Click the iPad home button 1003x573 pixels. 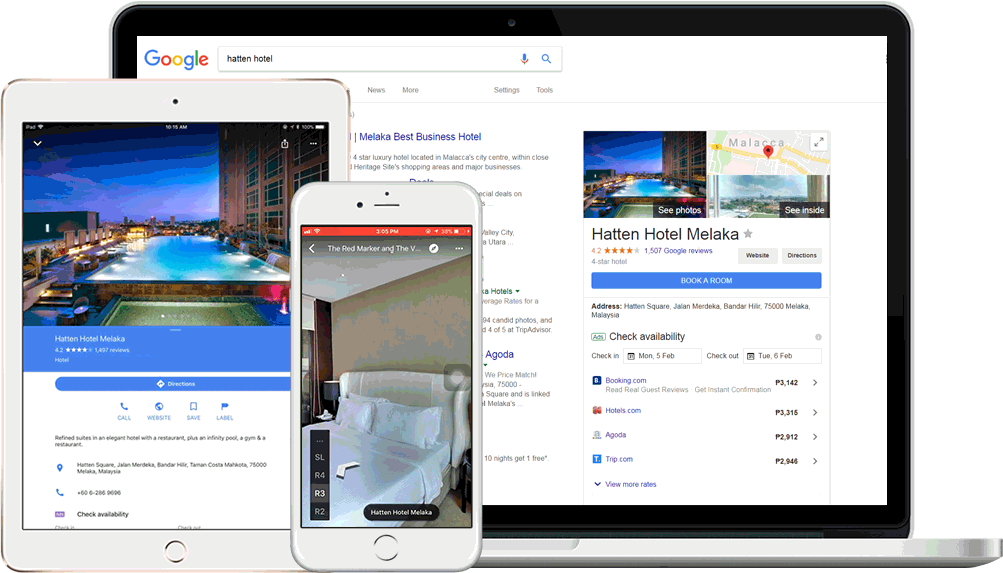point(175,550)
